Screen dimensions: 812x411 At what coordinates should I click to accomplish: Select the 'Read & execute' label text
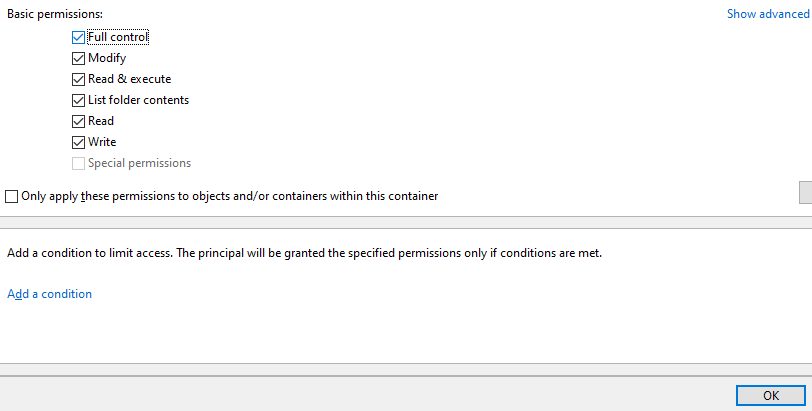[129, 79]
